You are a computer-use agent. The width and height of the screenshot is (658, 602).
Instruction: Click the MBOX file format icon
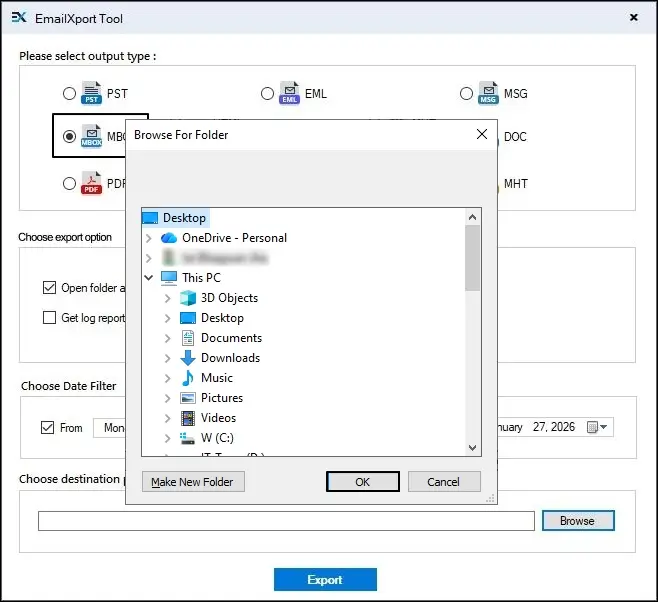pyautogui.click(x=91, y=136)
